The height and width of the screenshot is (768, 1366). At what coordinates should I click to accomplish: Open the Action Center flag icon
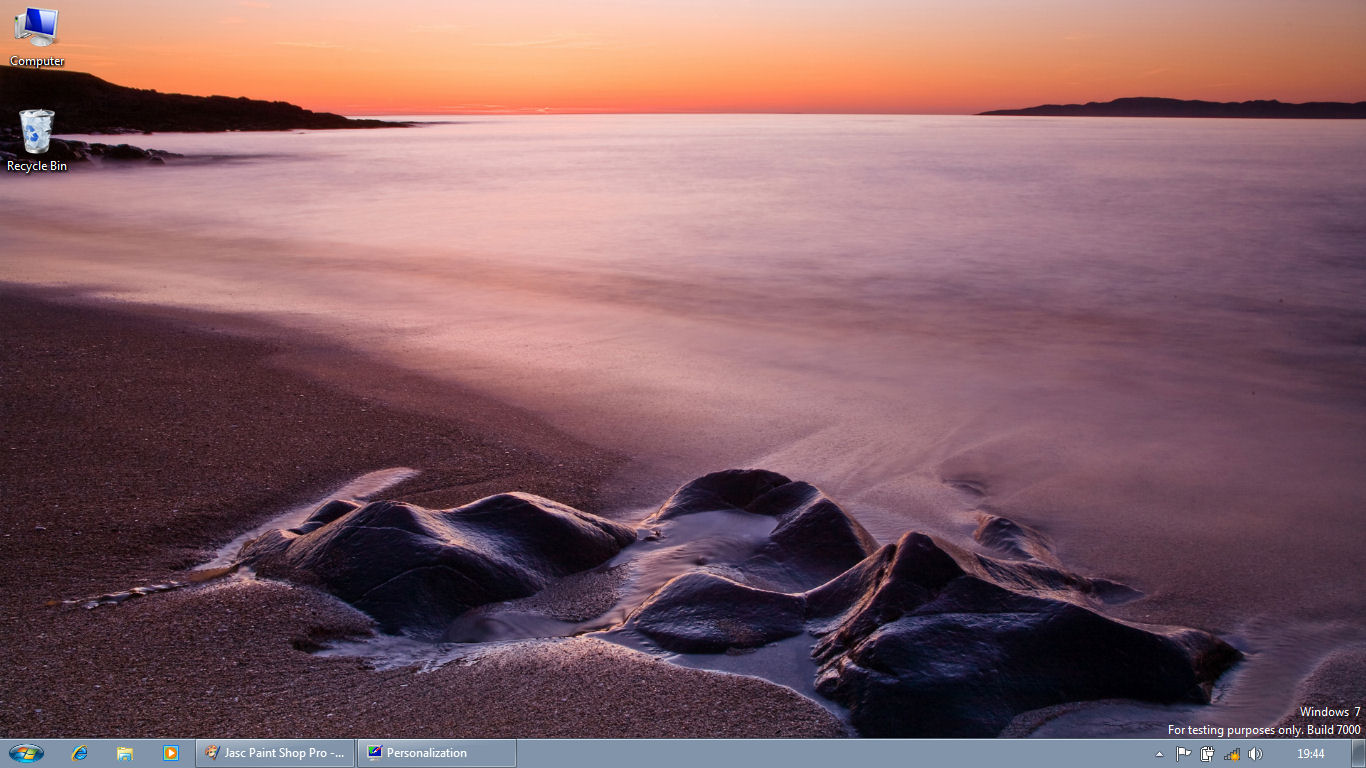(1184, 754)
